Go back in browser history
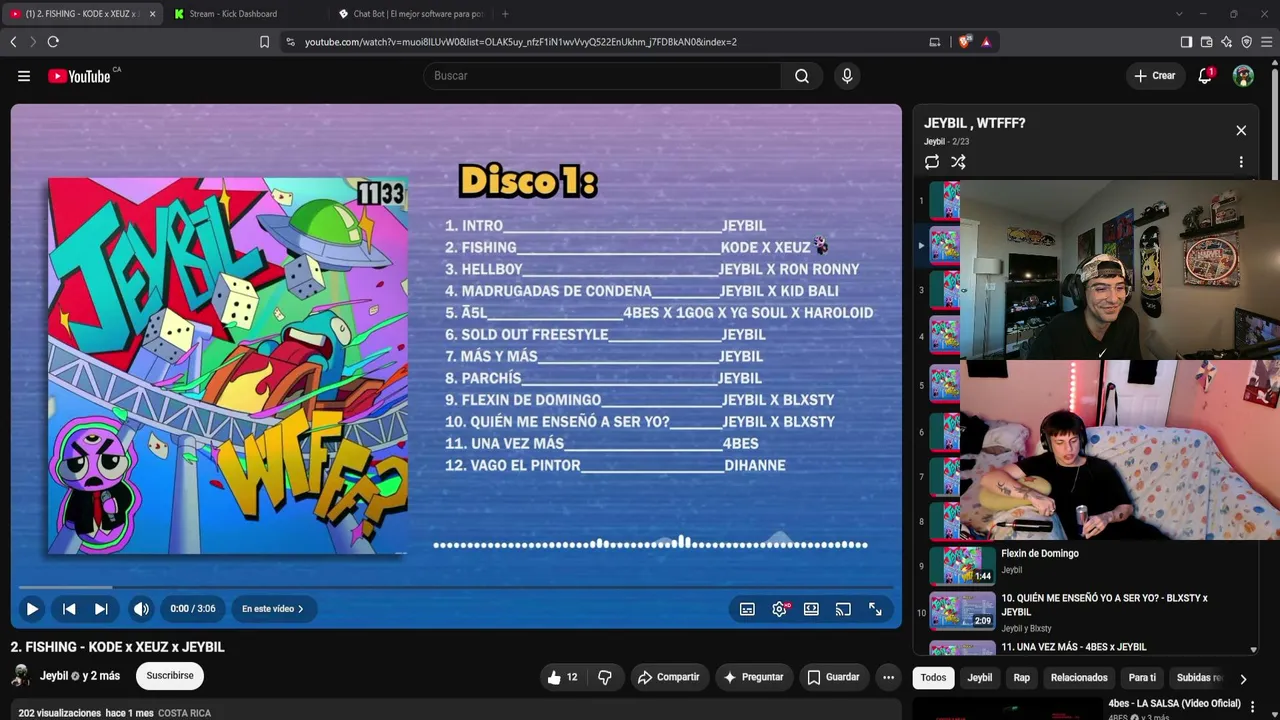Image resolution: width=1280 pixels, height=720 pixels. click(x=13, y=42)
